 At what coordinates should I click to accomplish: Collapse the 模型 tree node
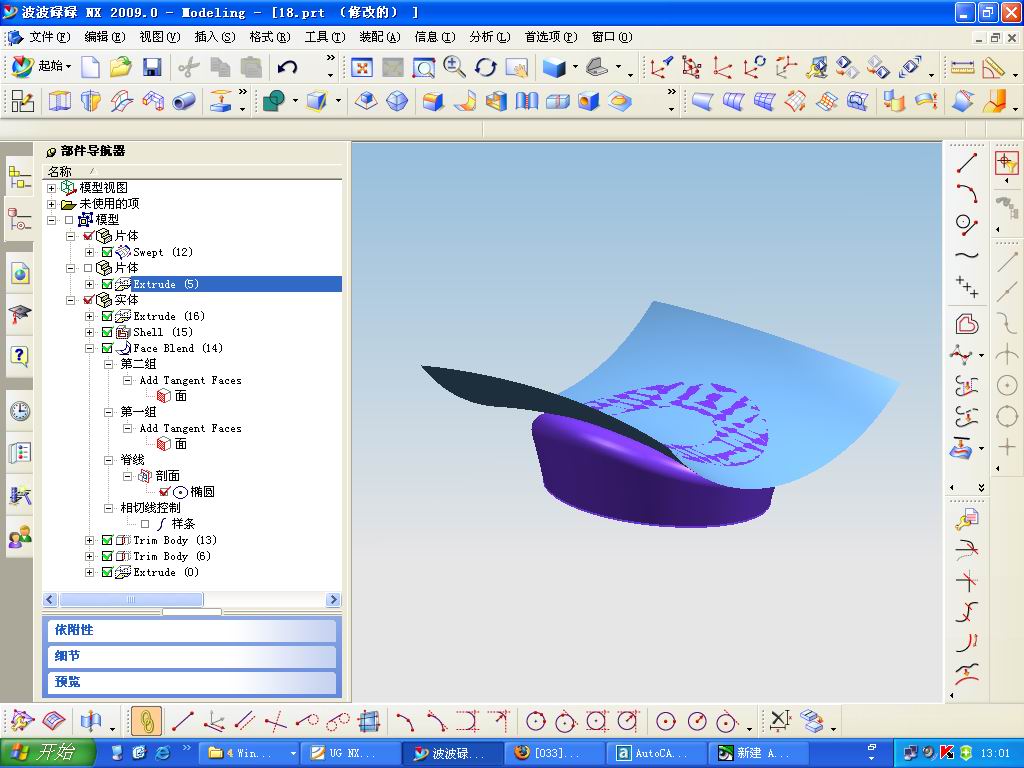[x=52, y=220]
